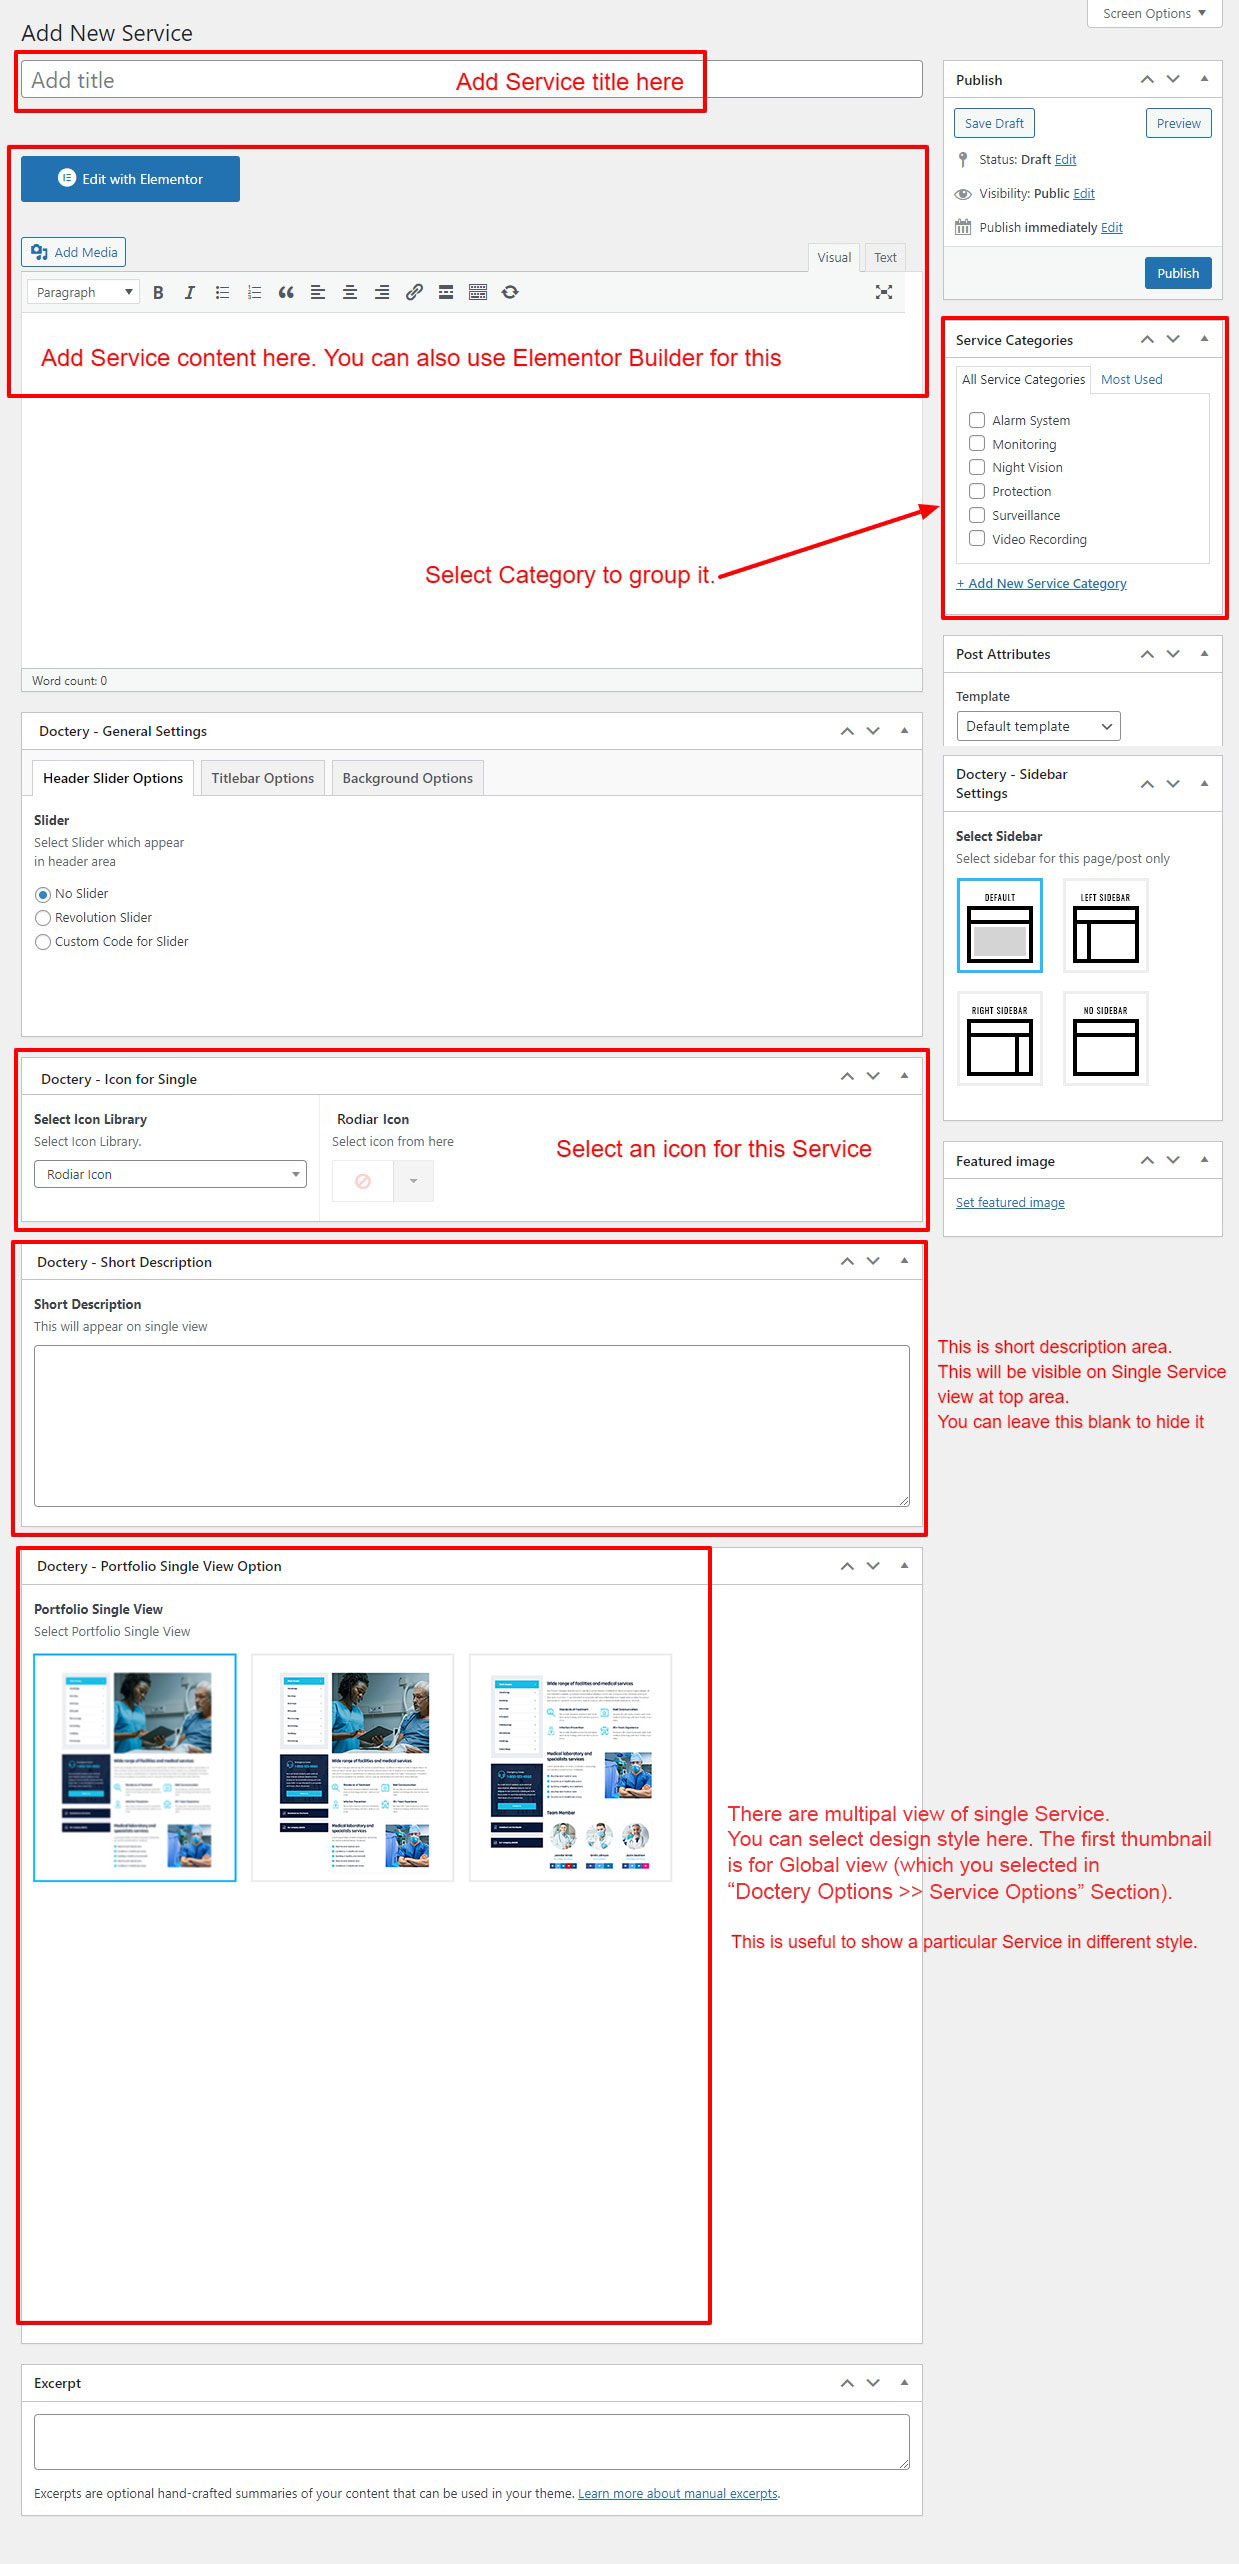Open the Paragraph format dropdown
This screenshot has height=2564, width=1239.
[83, 292]
